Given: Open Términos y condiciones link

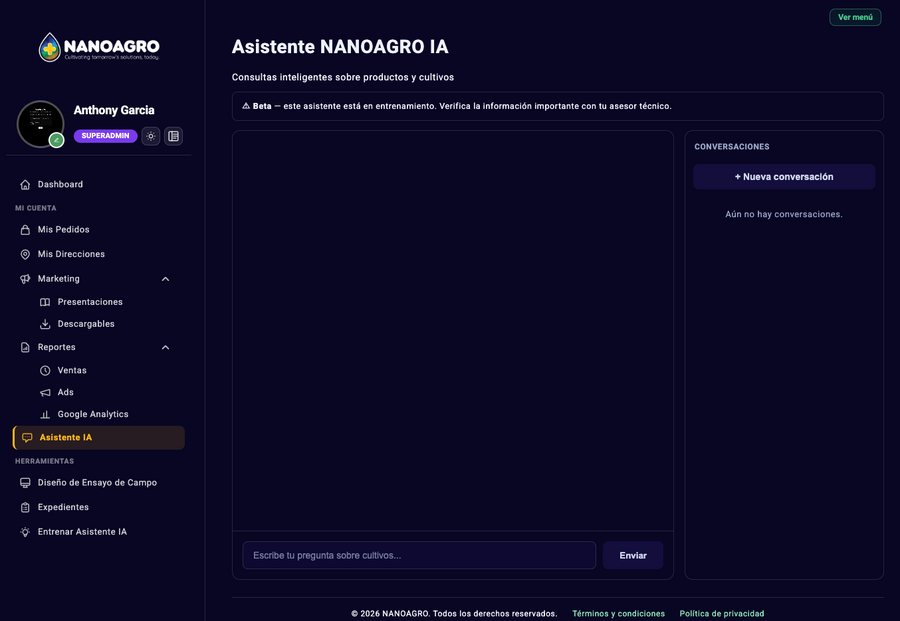Looking at the screenshot, I should pos(619,614).
